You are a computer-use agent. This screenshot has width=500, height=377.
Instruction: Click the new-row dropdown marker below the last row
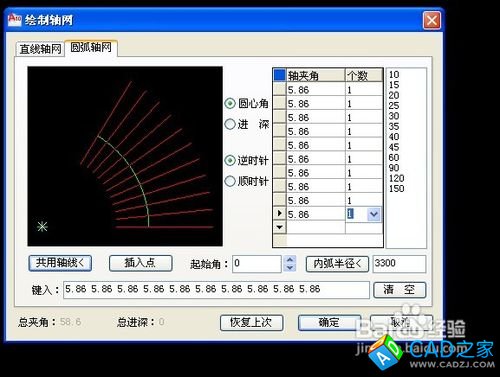tap(280, 227)
